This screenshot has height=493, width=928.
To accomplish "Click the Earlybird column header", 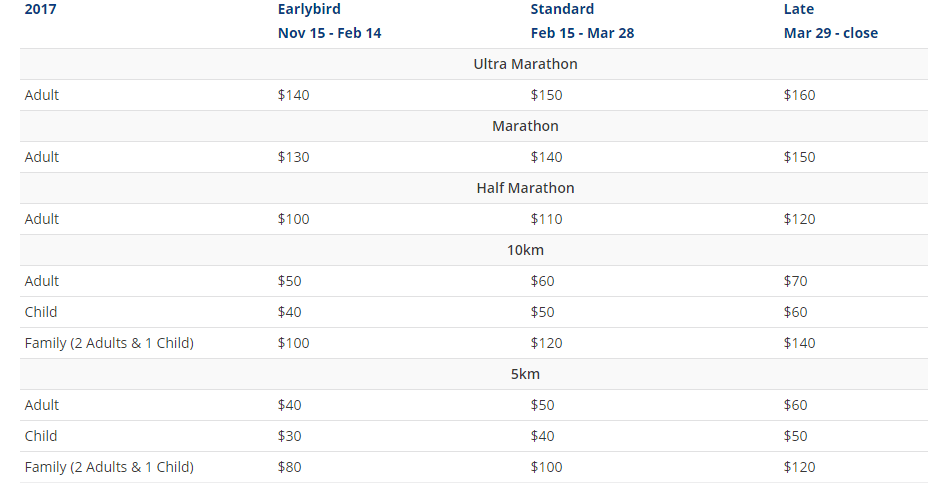I will 309,9.
